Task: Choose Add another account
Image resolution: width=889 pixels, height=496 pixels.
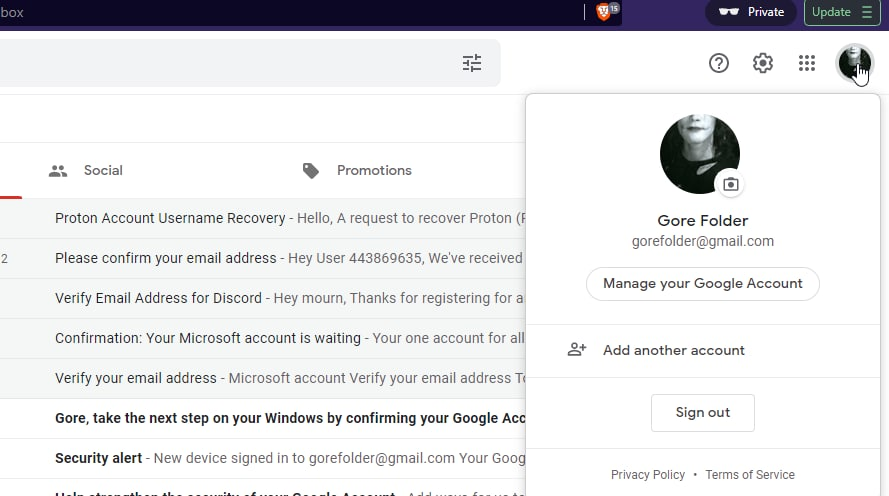Action: pyautogui.click(x=702, y=350)
